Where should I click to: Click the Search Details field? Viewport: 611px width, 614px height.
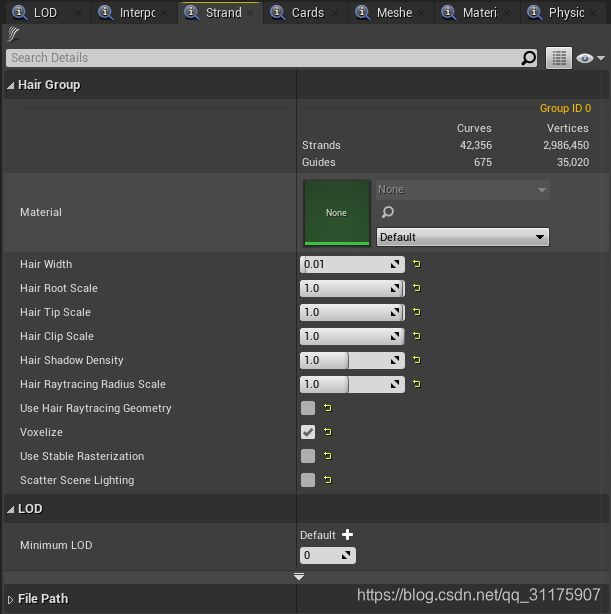(271, 58)
